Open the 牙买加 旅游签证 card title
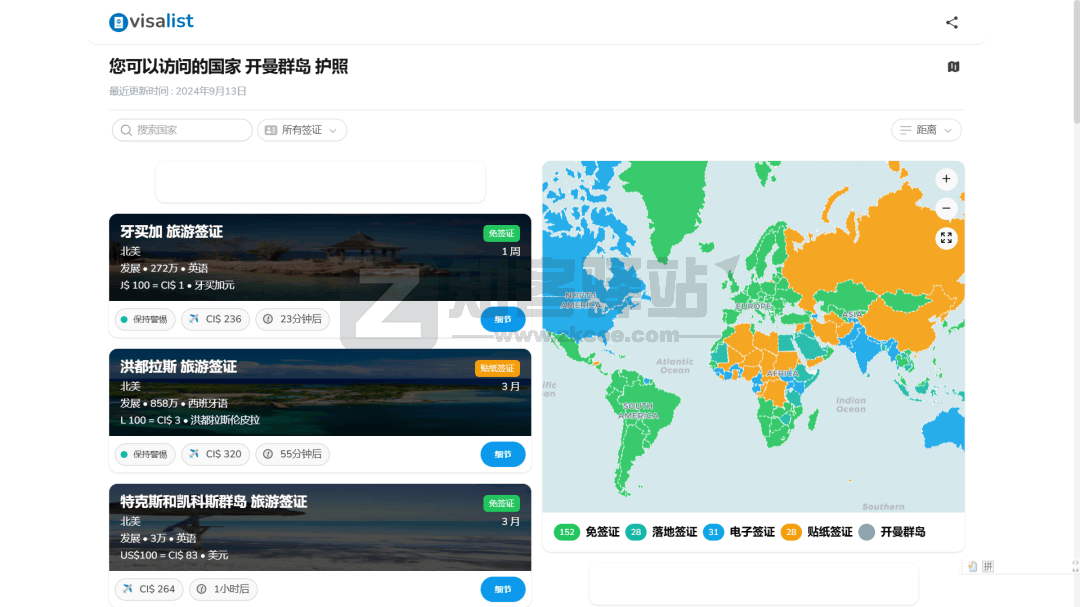Viewport: 1080px width, 607px height. coord(171,231)
